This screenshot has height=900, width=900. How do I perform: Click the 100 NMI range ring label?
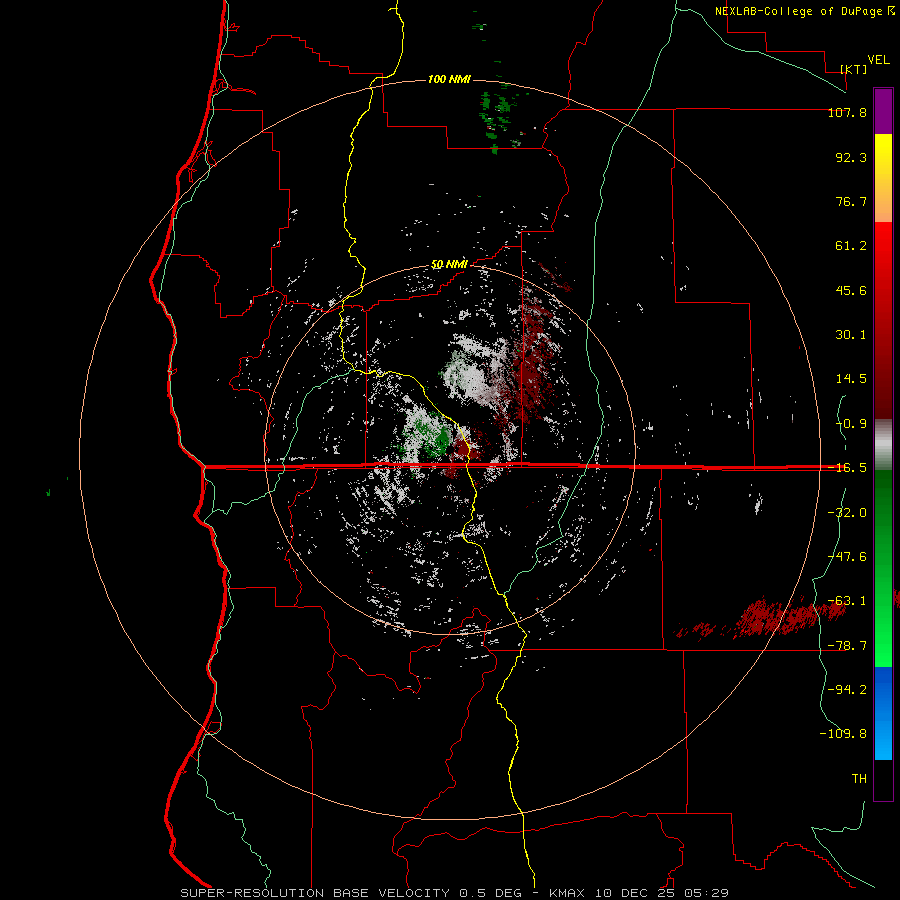[x=449, y=79]
